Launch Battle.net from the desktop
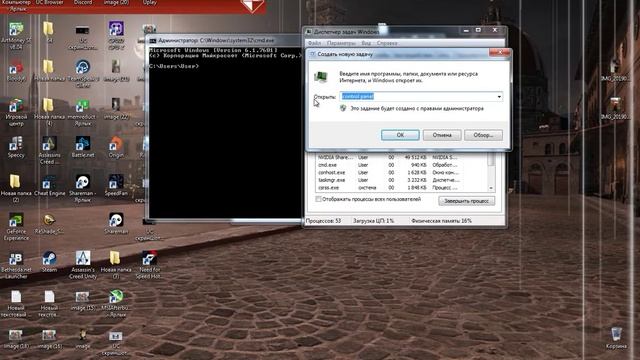The height and width of the screenshot is (360, 640). (82, 146)
